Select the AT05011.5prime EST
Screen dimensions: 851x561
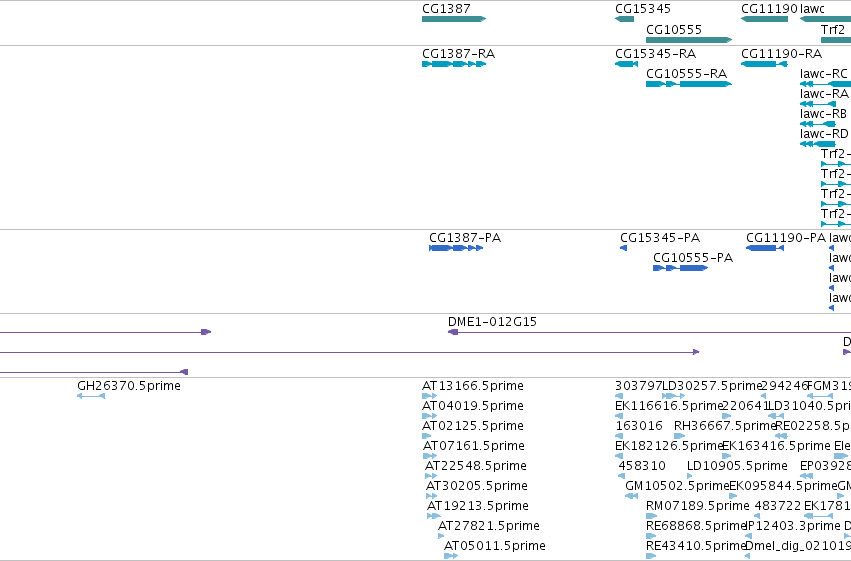coord(450,556)
